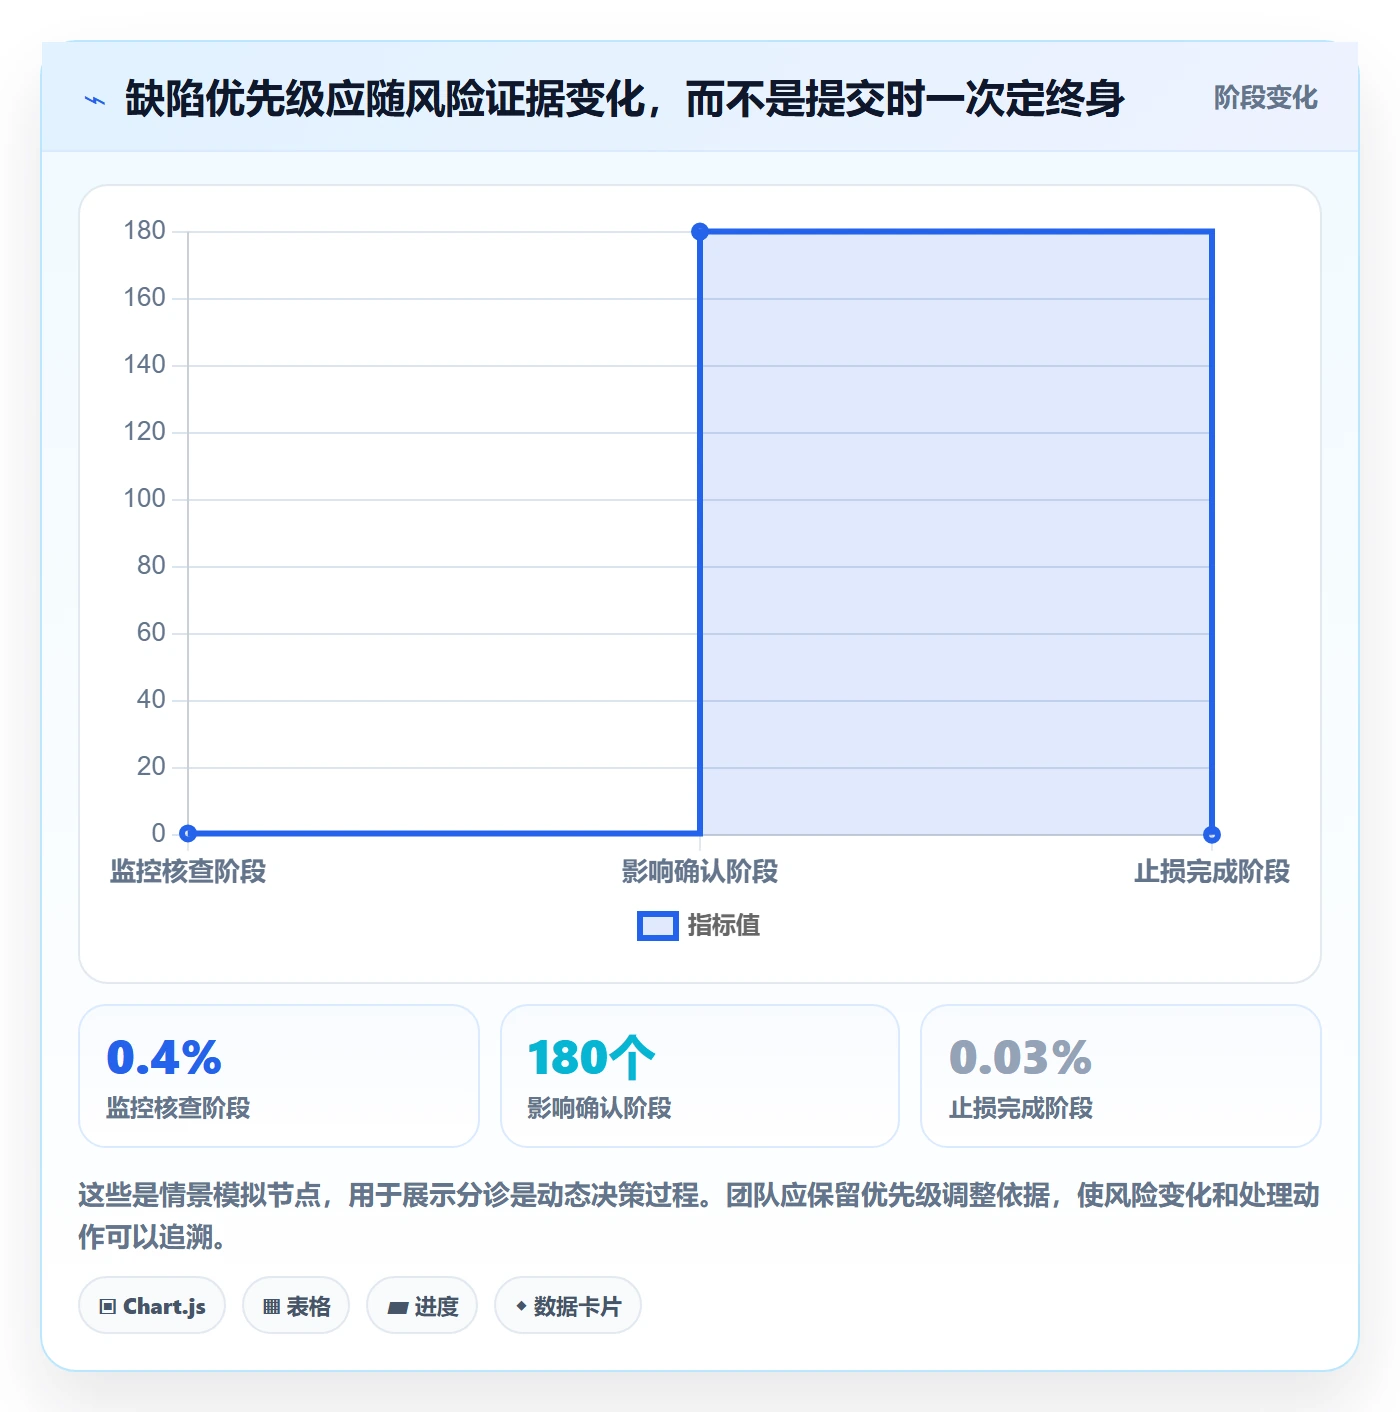Click the y-axis value 180
This screenshot has height=1412, width=1400.
click(x=144, y=231)
